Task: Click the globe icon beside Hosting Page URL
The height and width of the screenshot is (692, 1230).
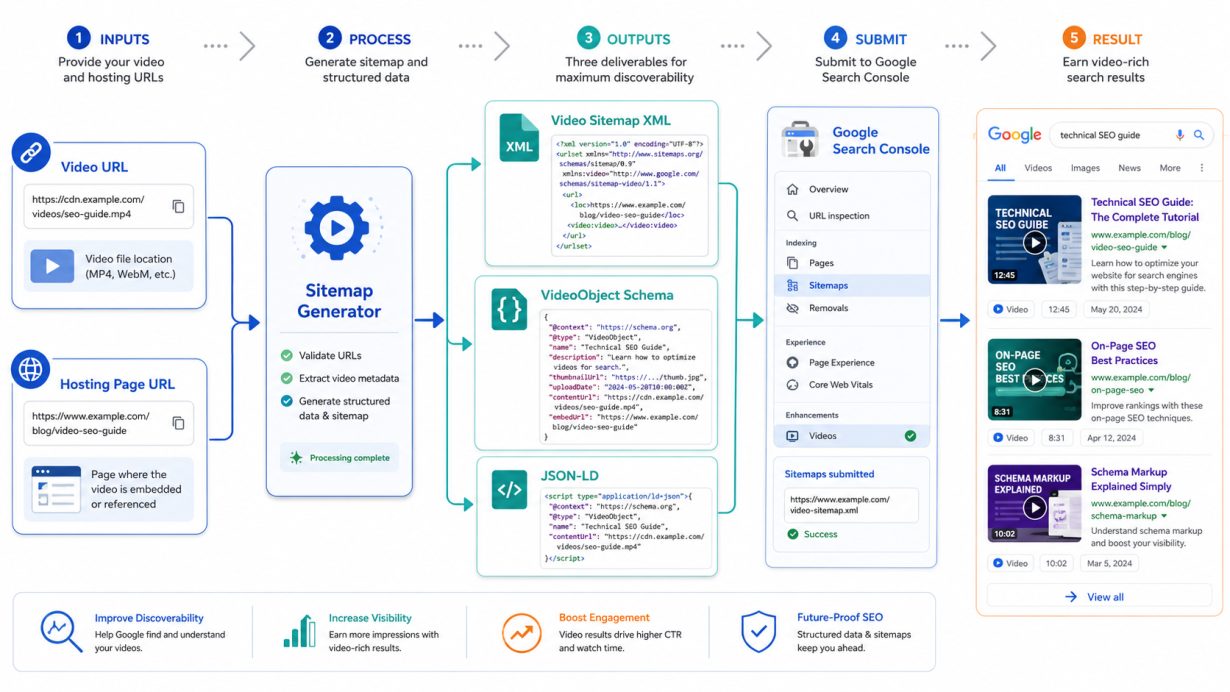Action: click(x=31, y=370)
